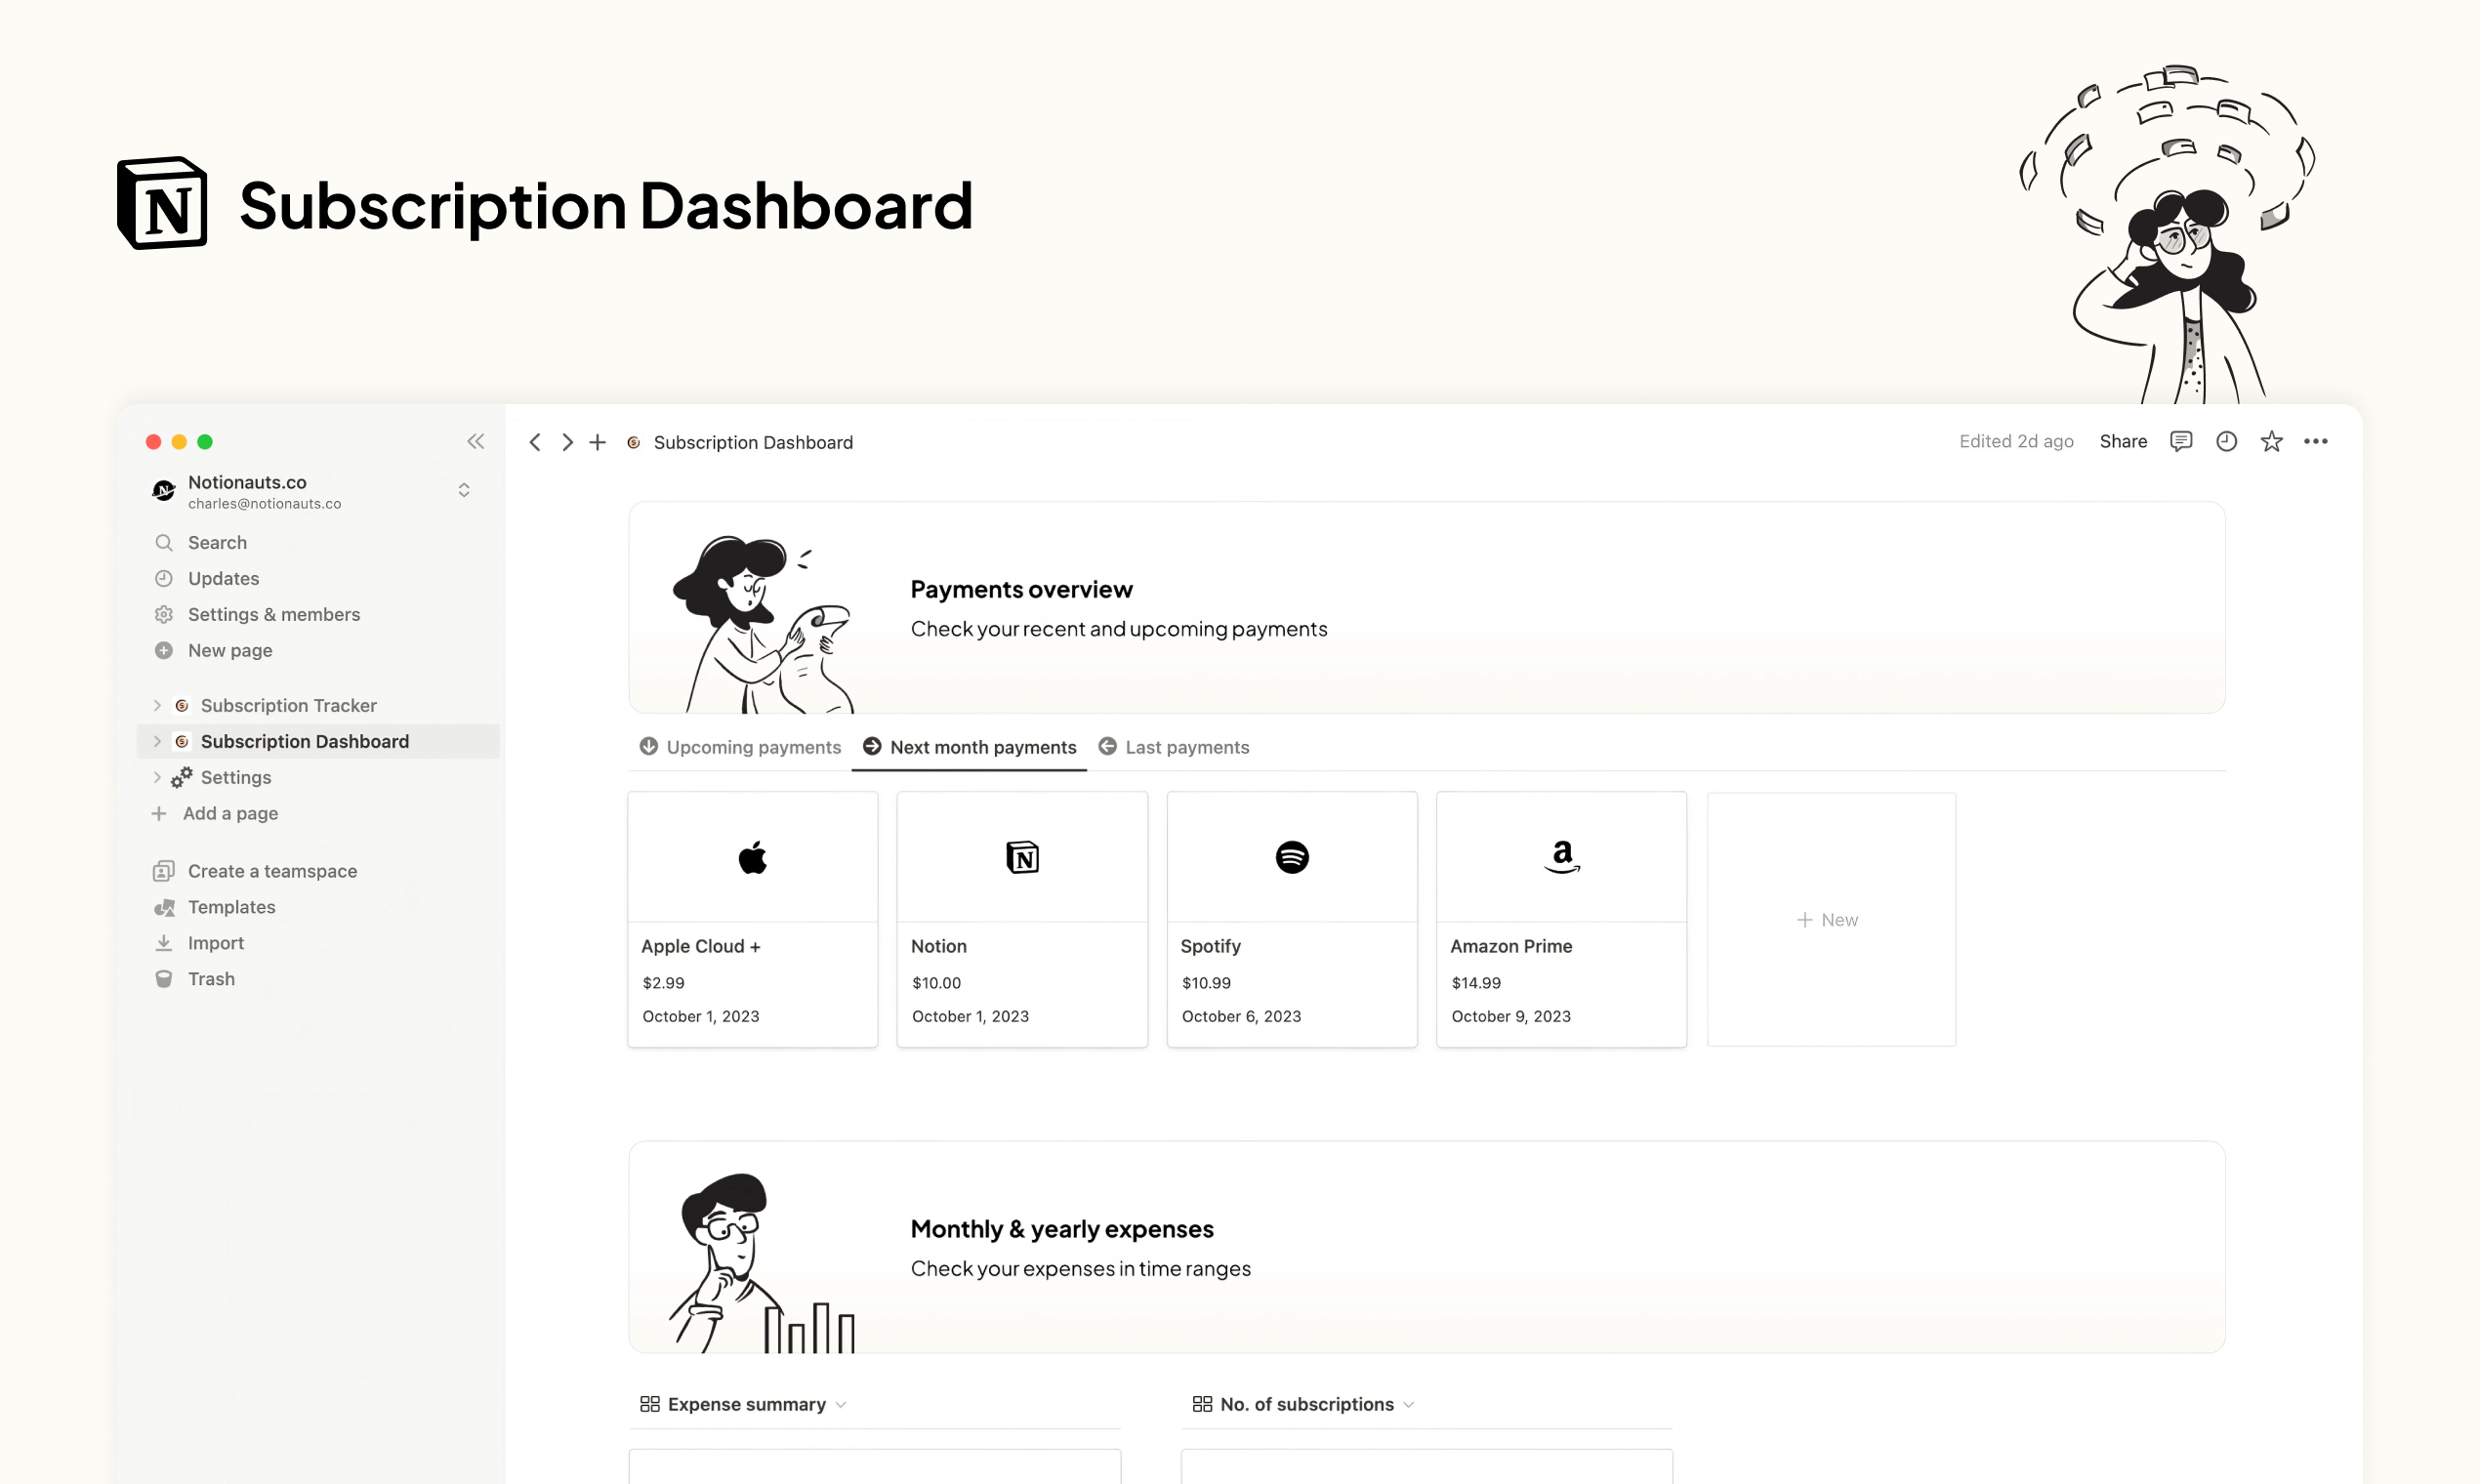Star the page as favorite

[x=2271, y=441]
